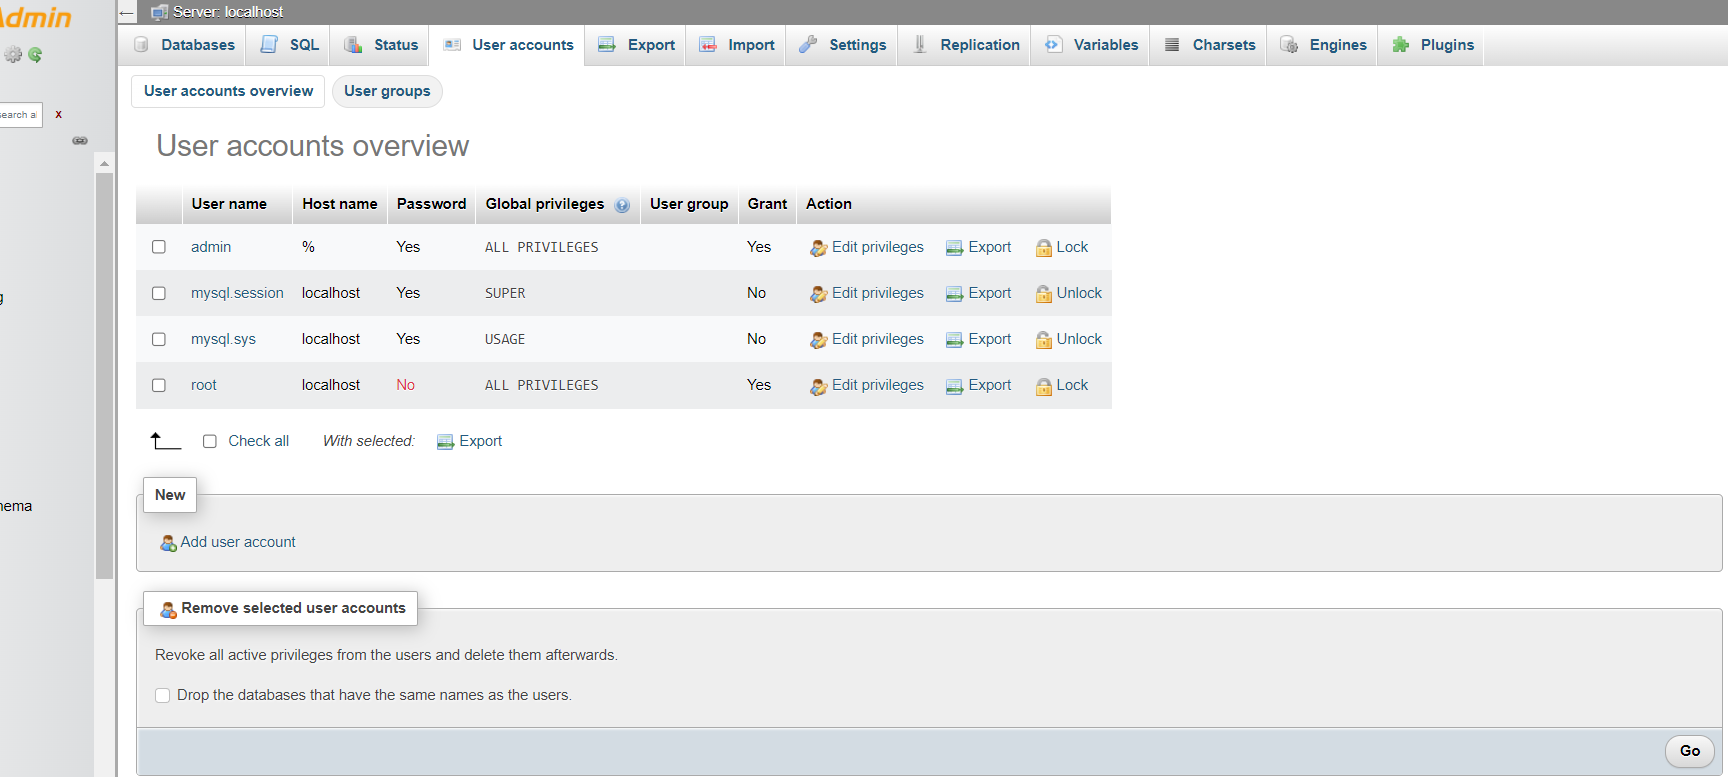Image resolution: width=1728 pixels, height=777 pixels.
Task: Open the Import tab
Action: coord(737,45)
